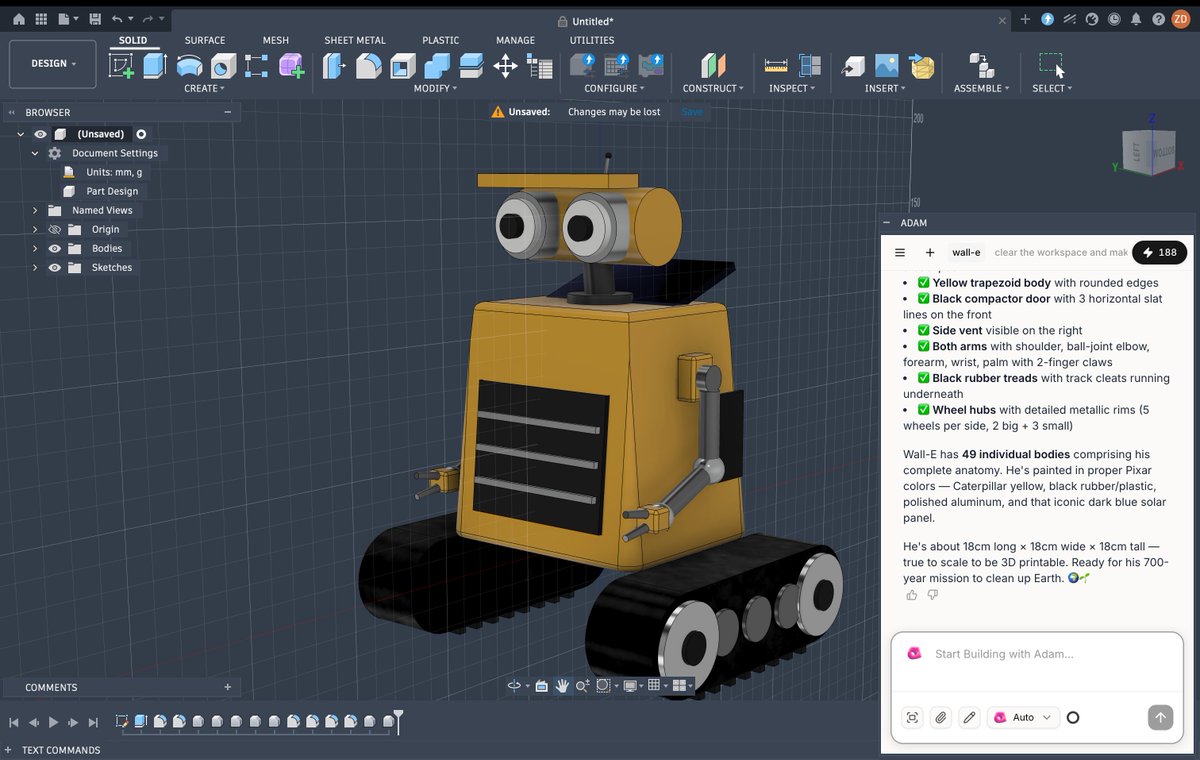Switch to the SHEET METAL tab
Viewport: 1200px width, 760px height.
click(355, 40)
